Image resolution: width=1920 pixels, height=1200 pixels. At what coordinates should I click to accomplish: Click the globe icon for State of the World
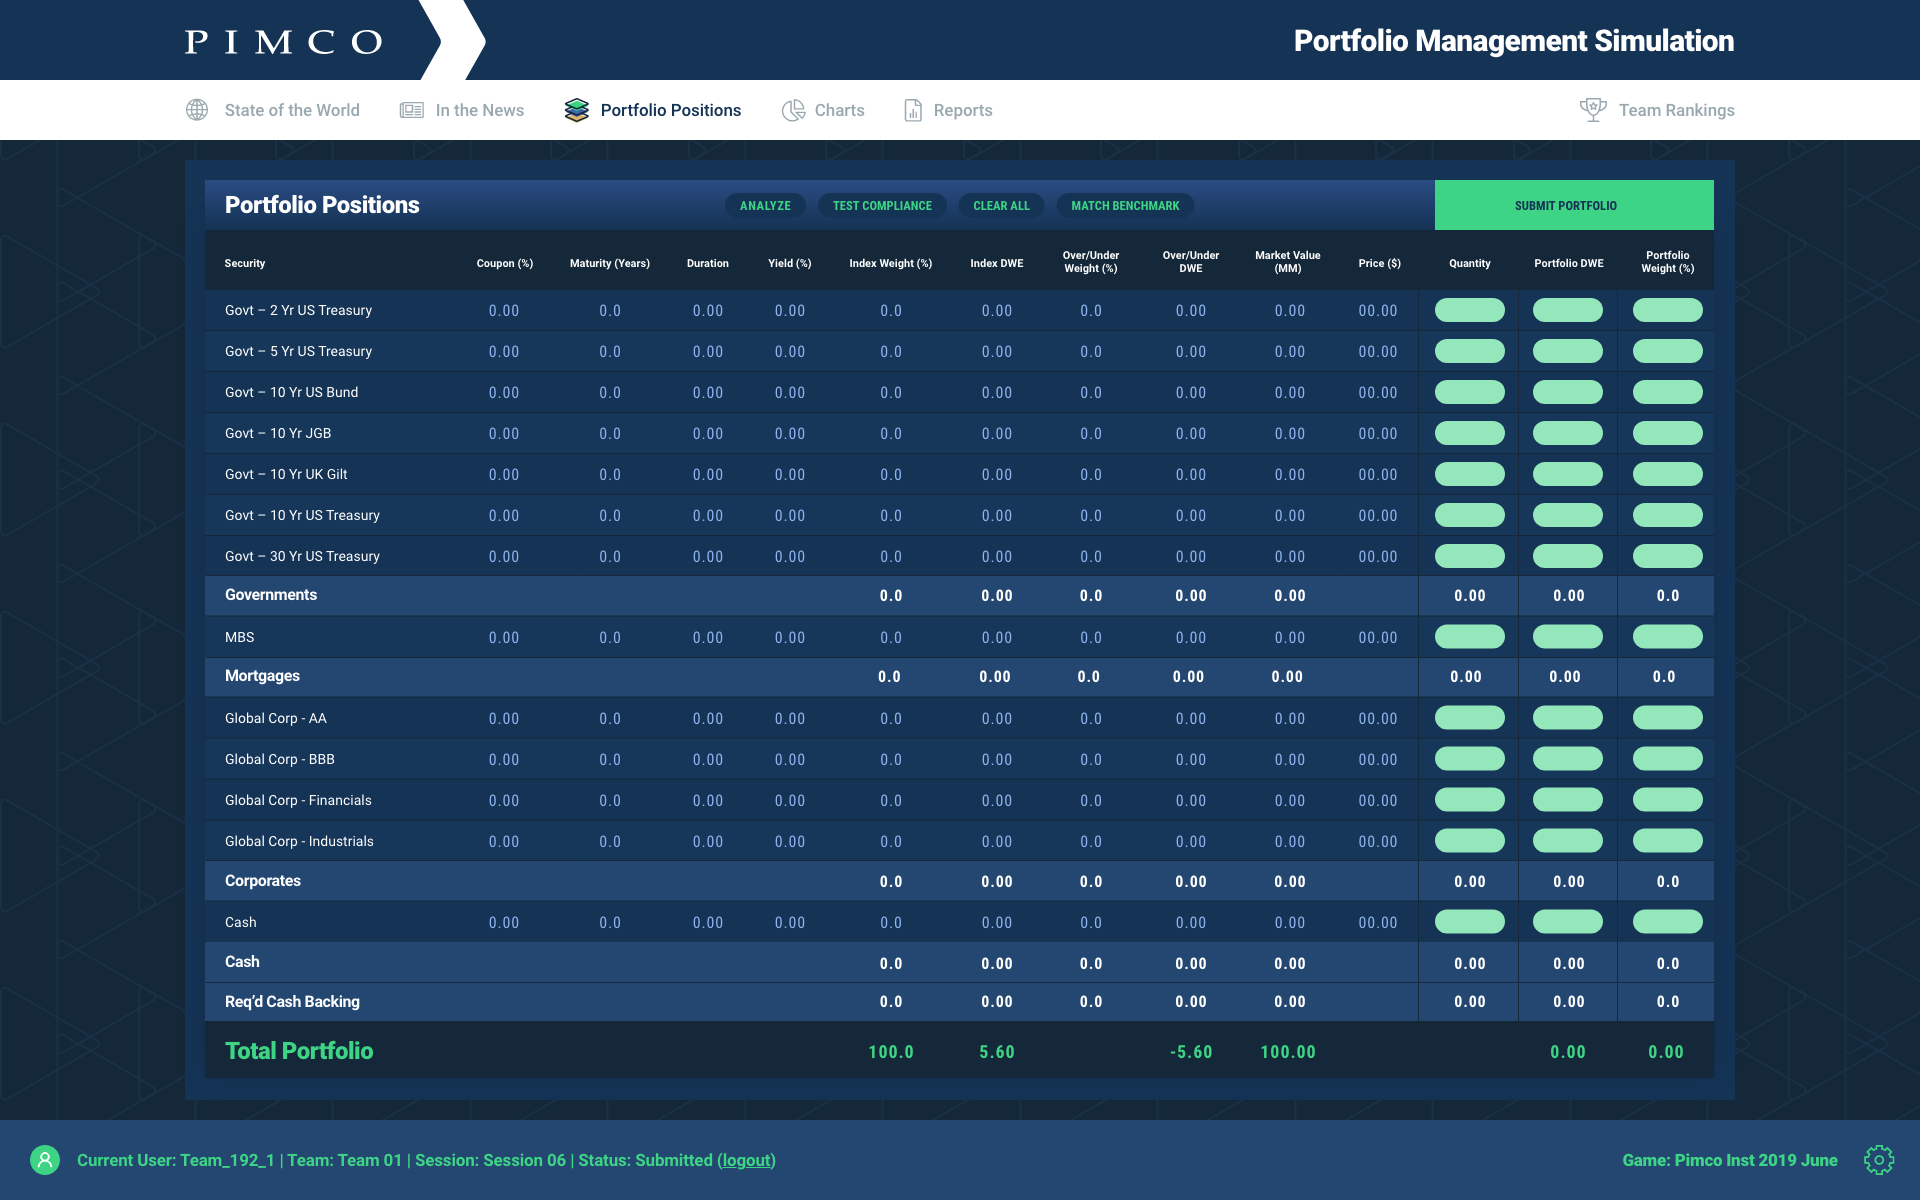(x=197, y=110)
